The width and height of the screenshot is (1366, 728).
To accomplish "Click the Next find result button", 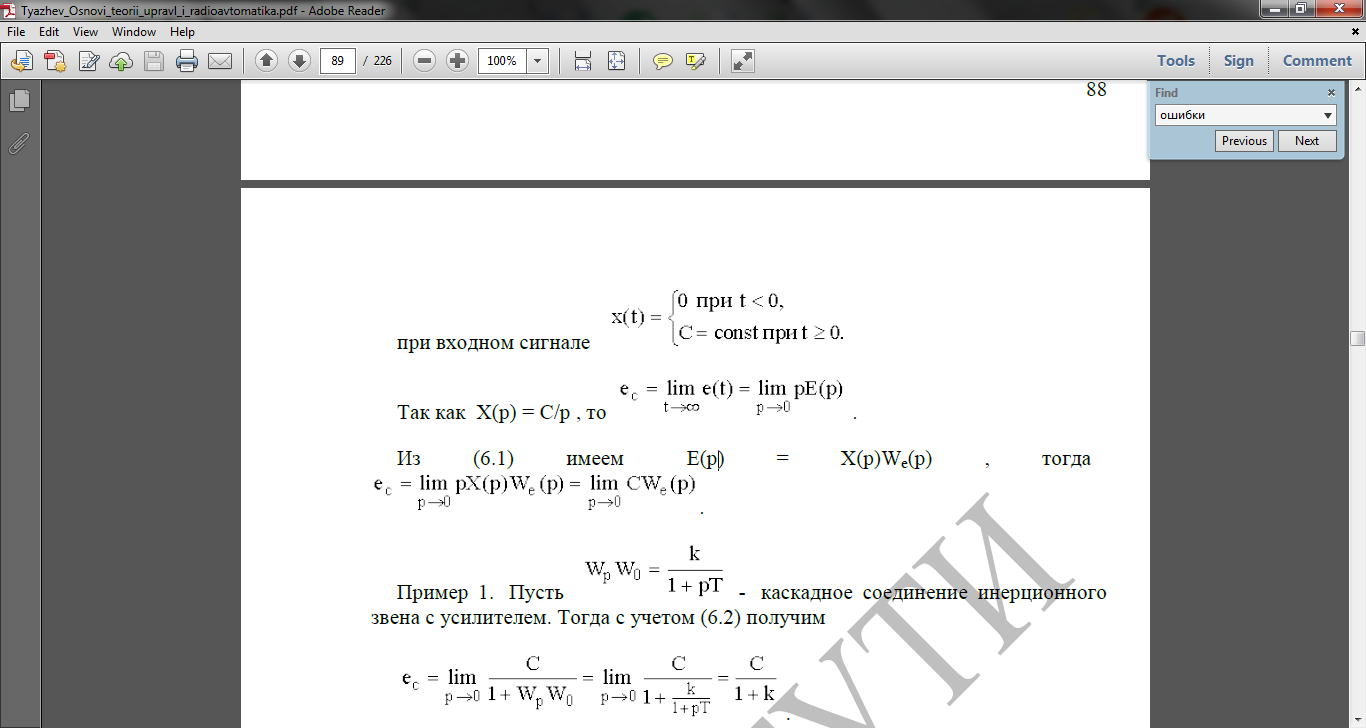I will (x=1307, y=141).
